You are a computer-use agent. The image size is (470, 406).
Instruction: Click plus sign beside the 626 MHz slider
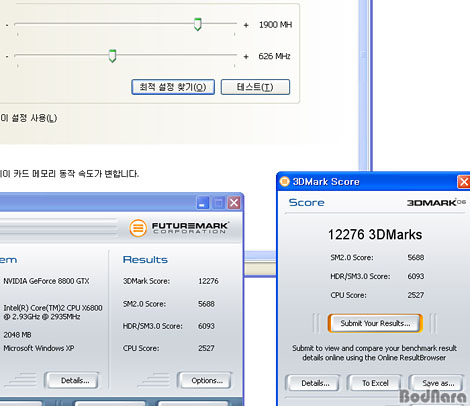coord(246,57)
